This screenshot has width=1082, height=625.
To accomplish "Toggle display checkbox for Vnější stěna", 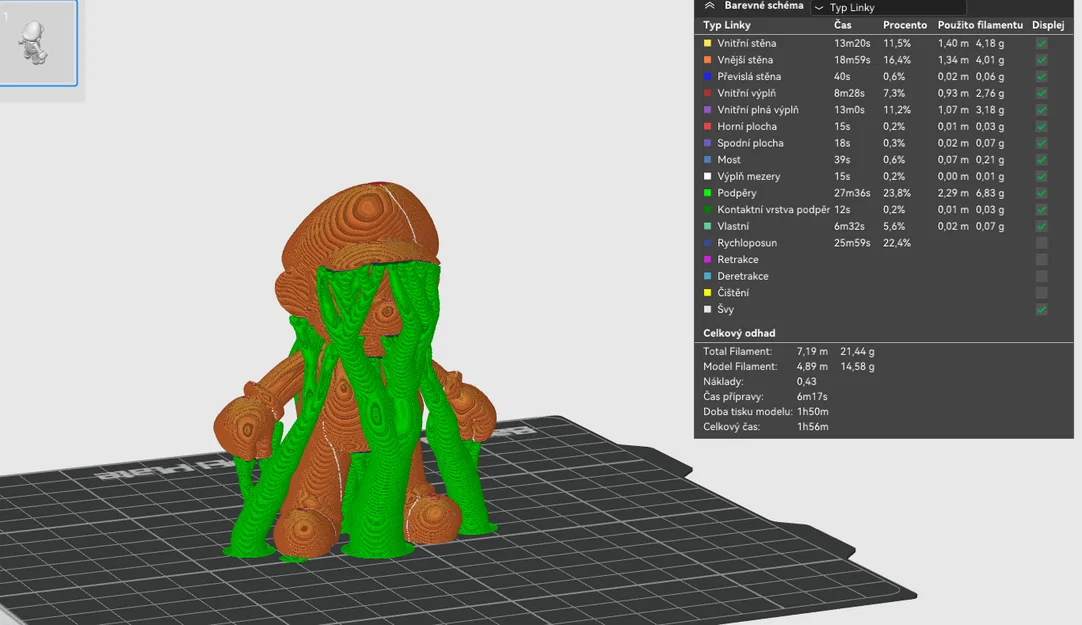I will click(1041, 60).
